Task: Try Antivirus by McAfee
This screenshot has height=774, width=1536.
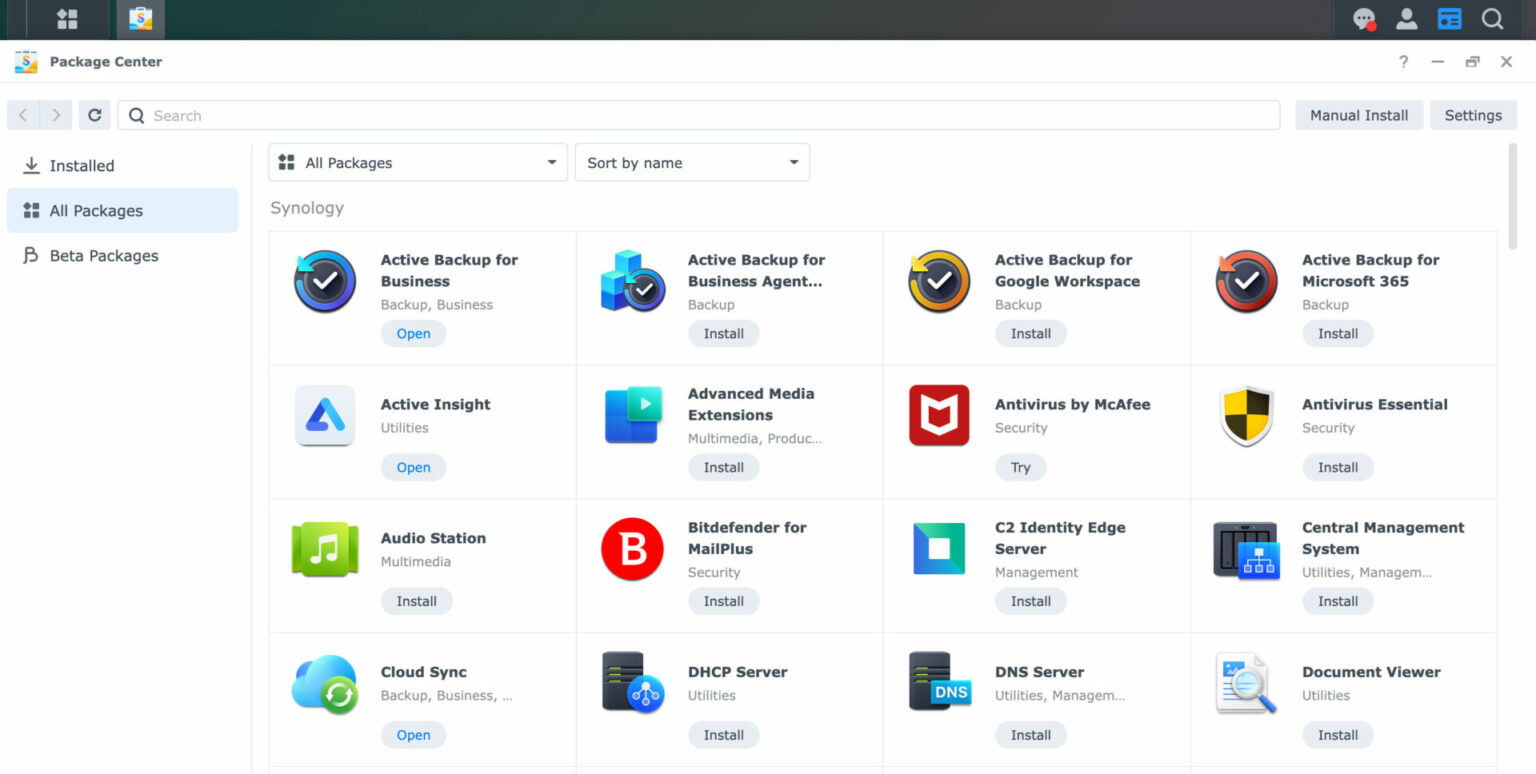Action: pos(1020,467)
